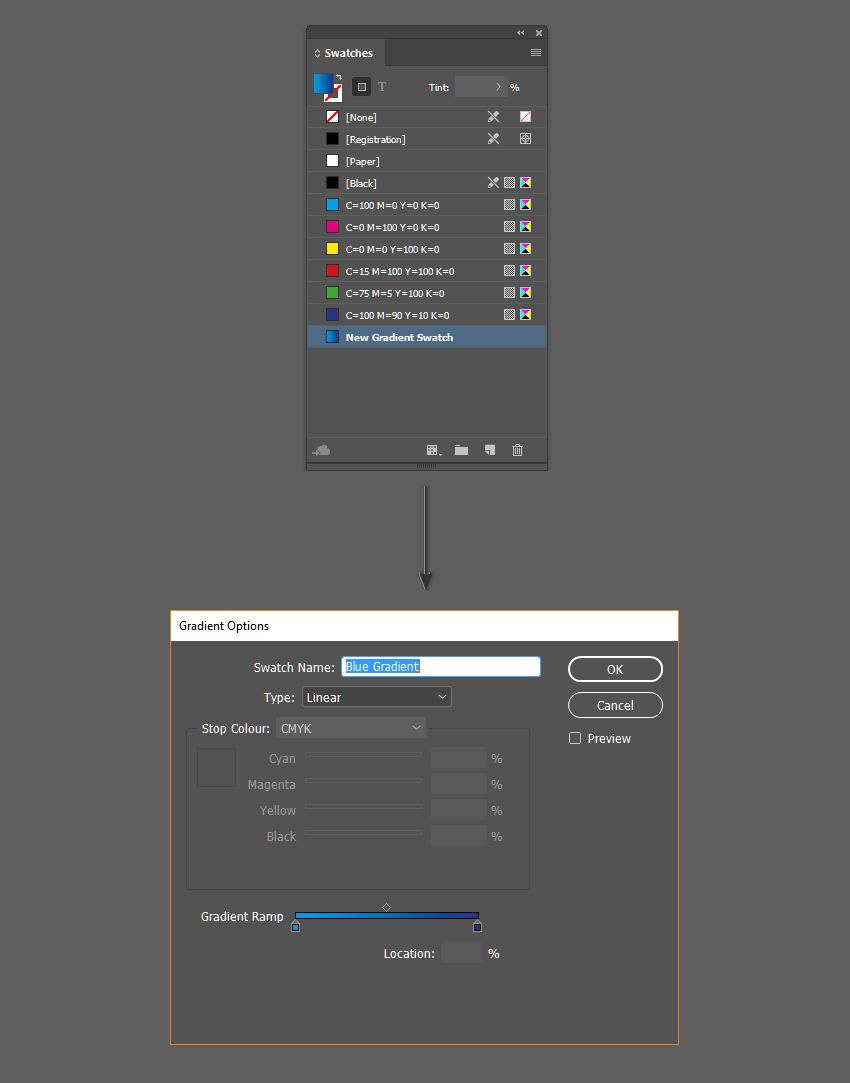Swap fill and stroke arrow icon
The width and height of the screenshot is (850, 1083).
[338, 77]
